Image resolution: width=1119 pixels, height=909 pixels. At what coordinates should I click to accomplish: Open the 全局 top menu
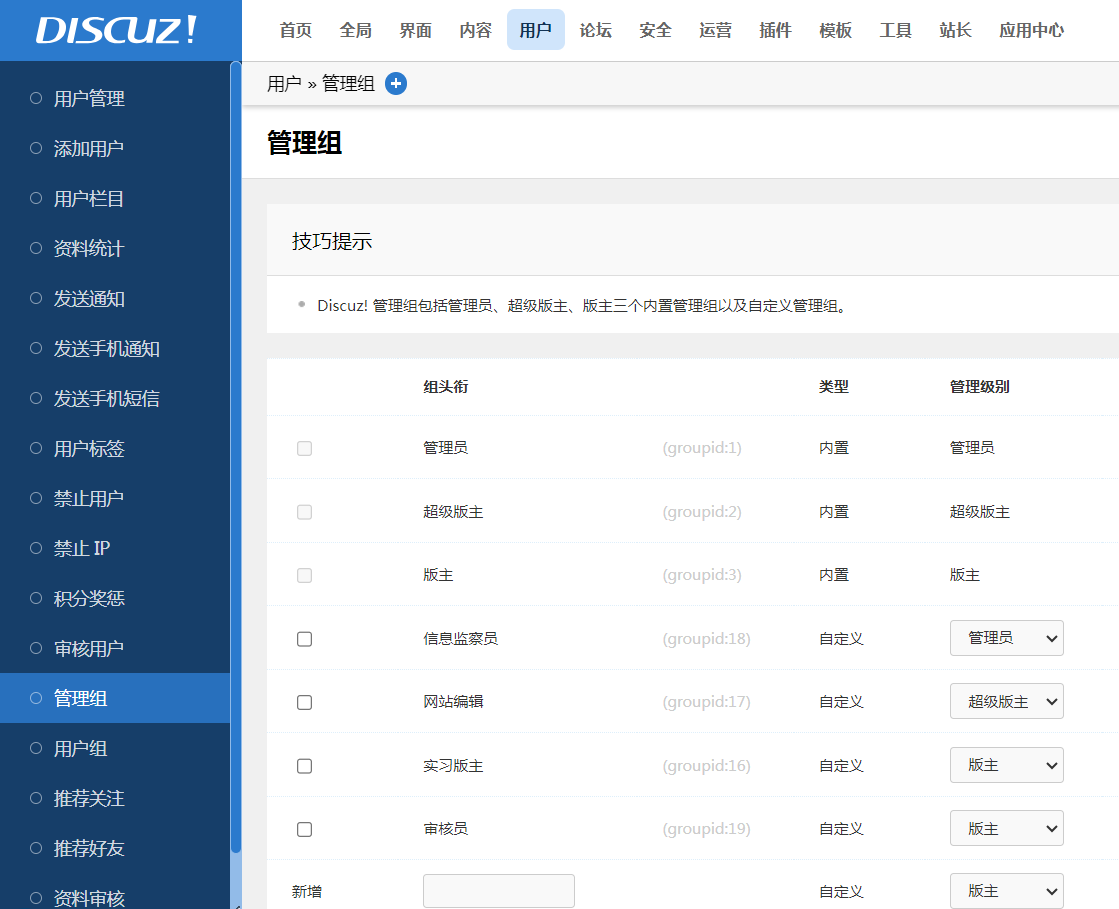pyautogui.click(x=356, y=30)
